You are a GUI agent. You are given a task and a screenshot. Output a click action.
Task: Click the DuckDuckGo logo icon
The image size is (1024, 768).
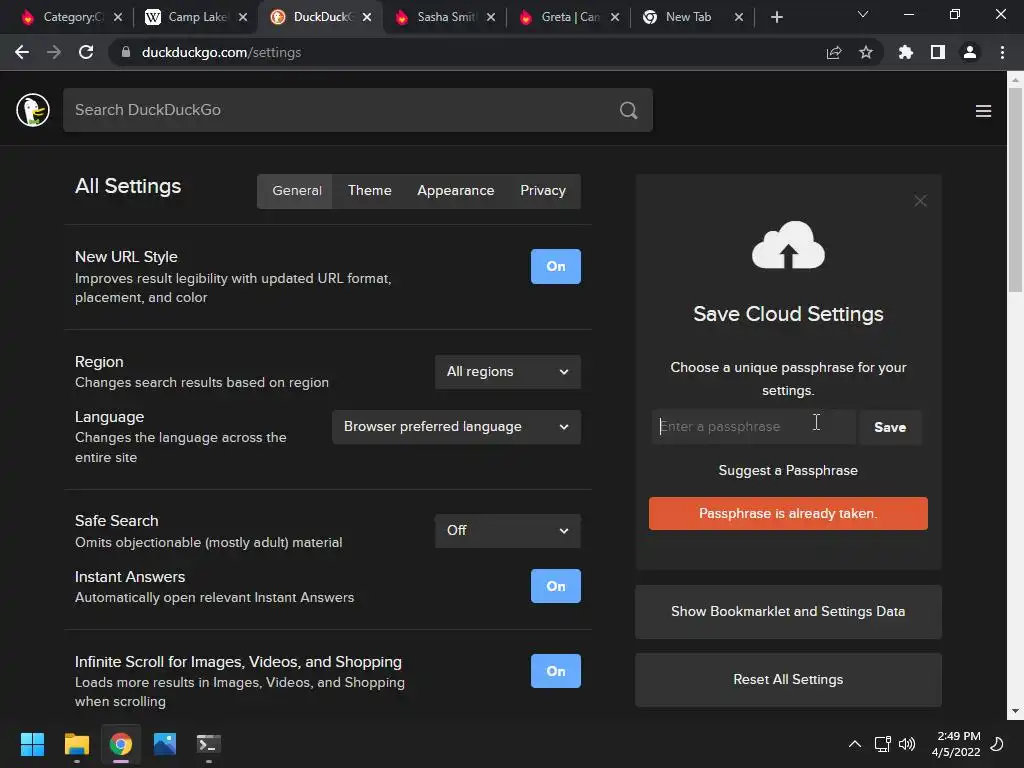[x=33, y=110]
